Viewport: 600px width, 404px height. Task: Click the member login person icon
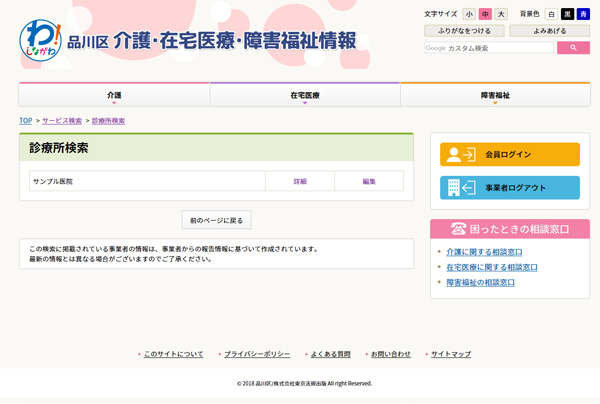click(454, 155)
